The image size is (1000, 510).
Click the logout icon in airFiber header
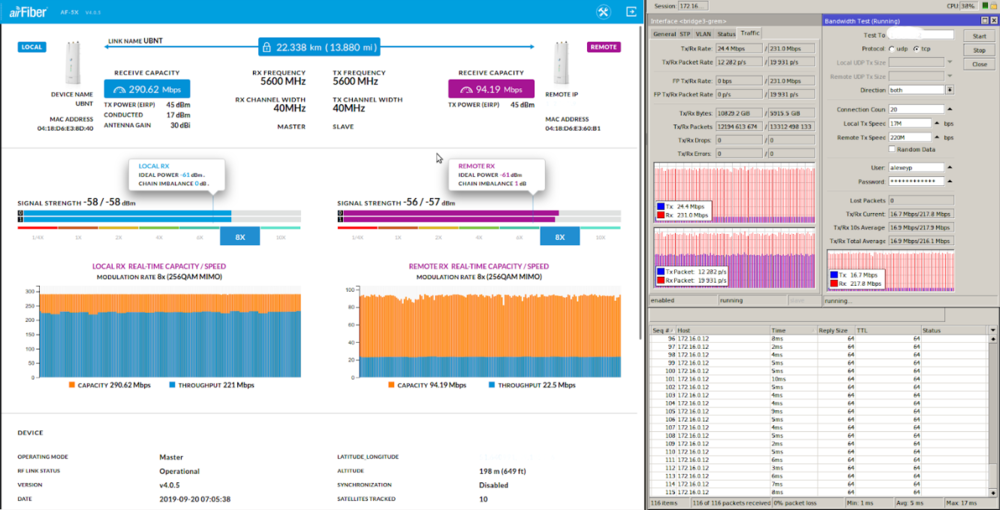click(x=631, y=12)
